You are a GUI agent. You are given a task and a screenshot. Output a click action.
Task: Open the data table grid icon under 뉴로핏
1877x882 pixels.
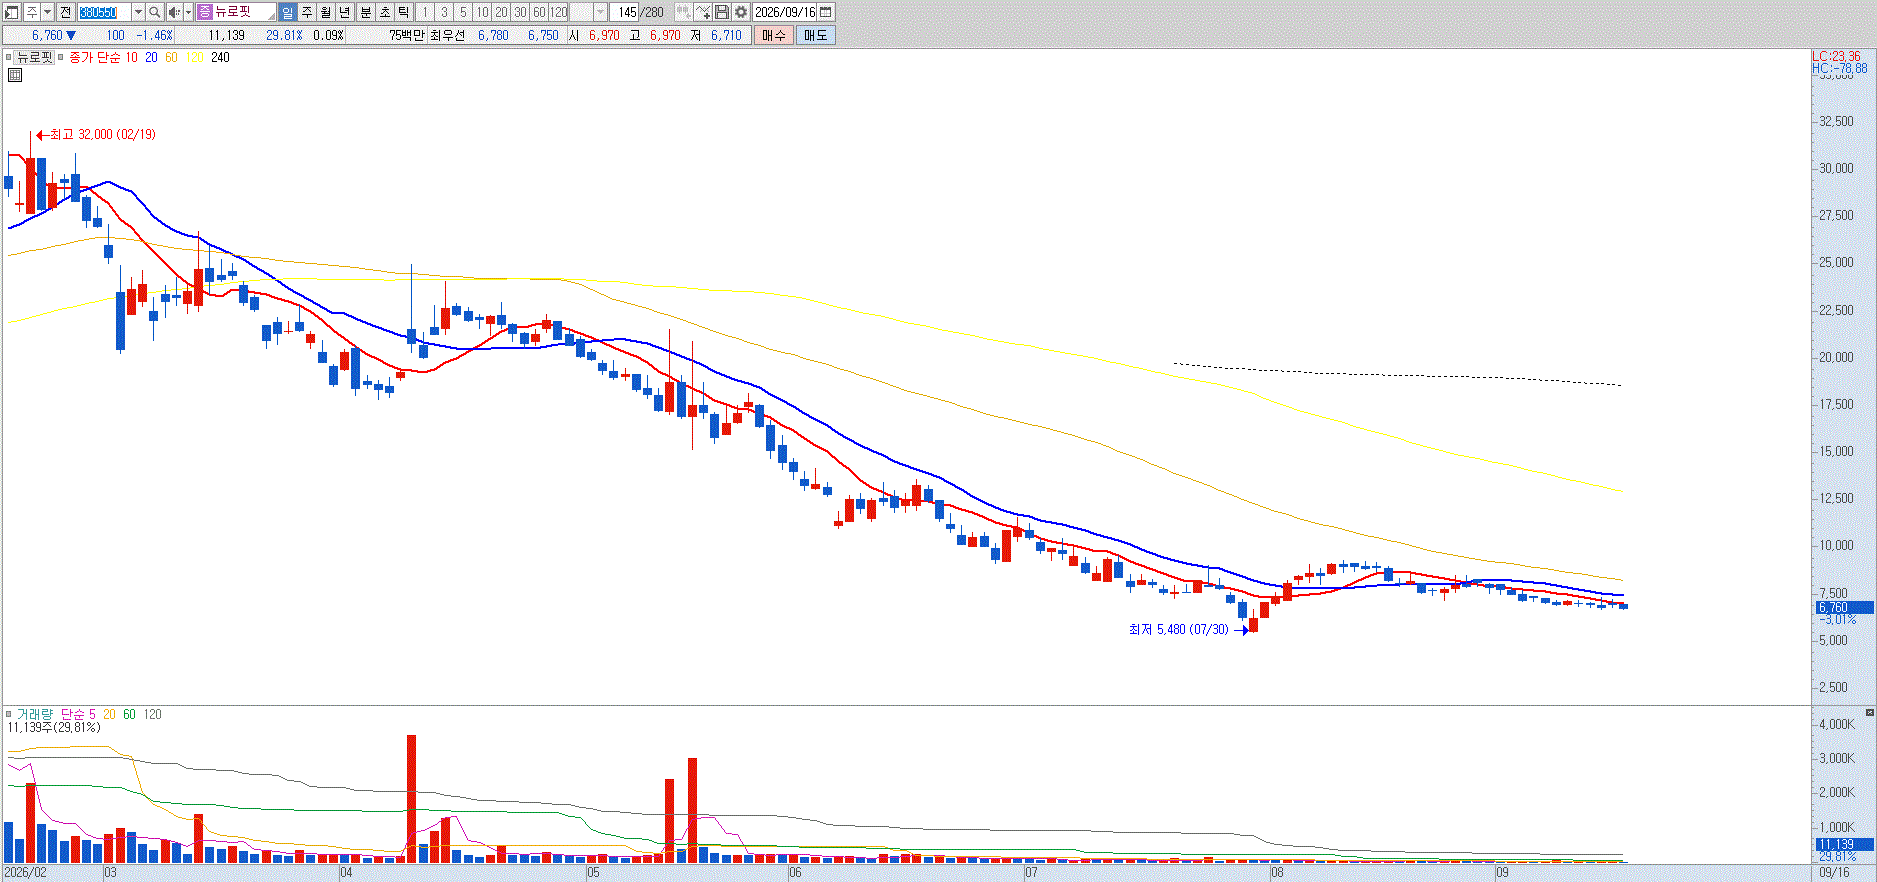click(14, 75)
